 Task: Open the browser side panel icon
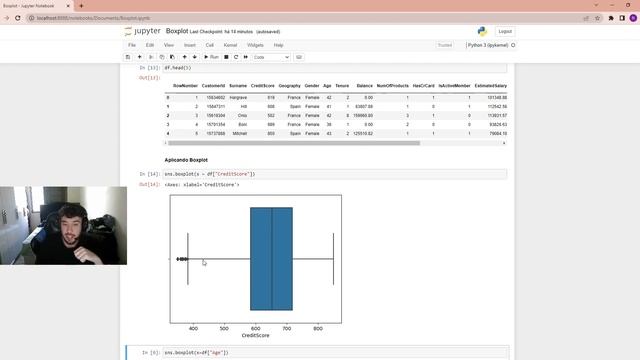pos(622,18)
